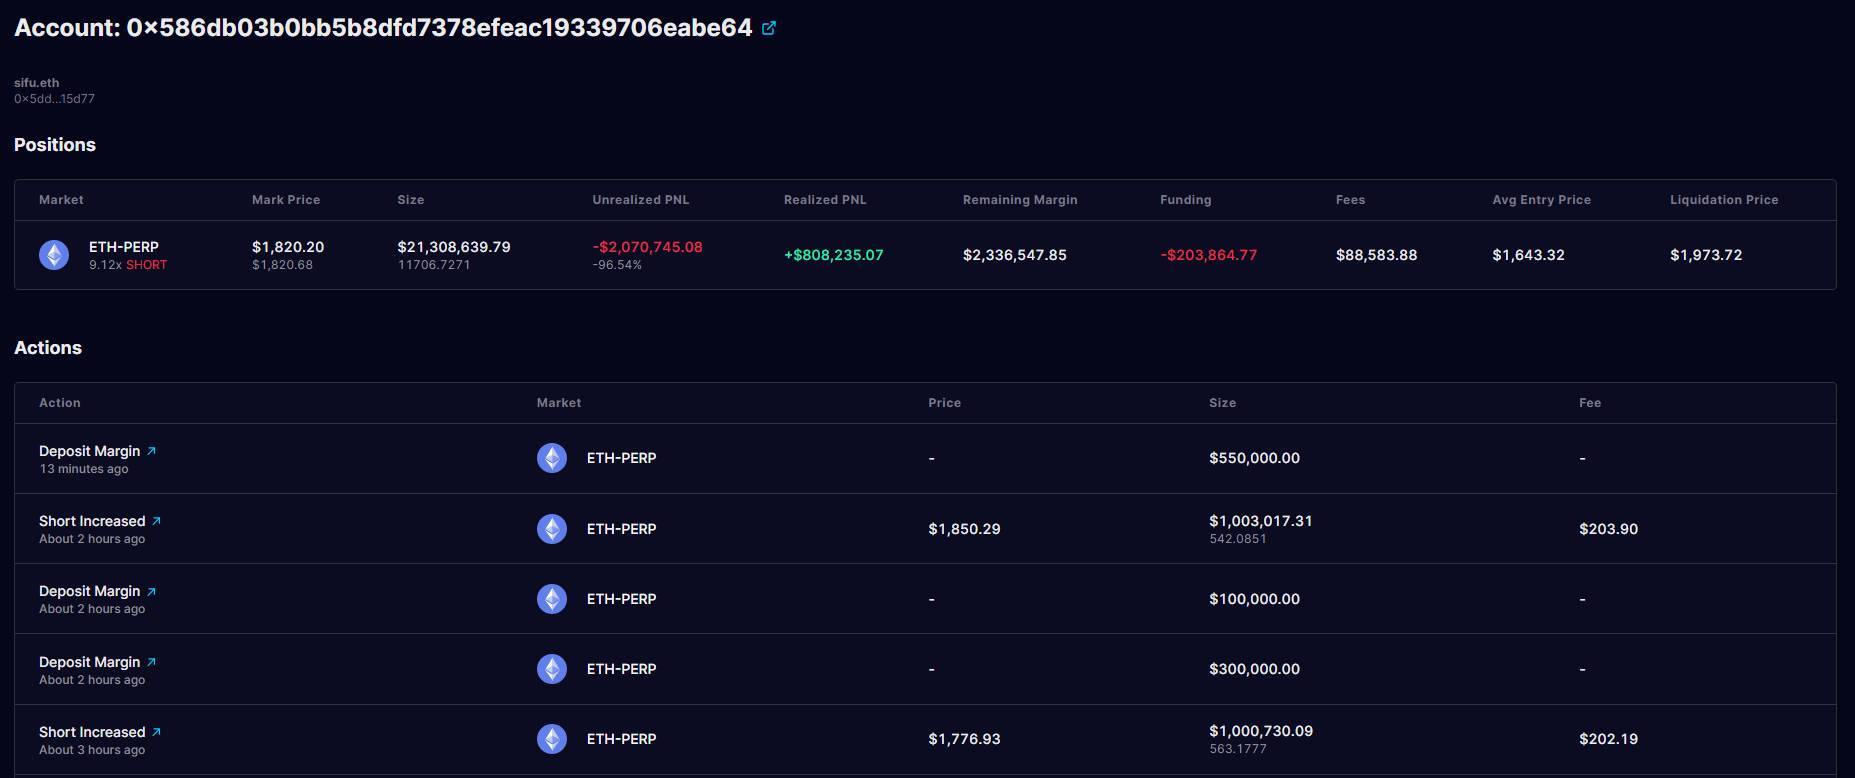Click the remaining margin $2,336,547.85
The height and width of the screenshot is (778, 1855).
click(1014, 255)
